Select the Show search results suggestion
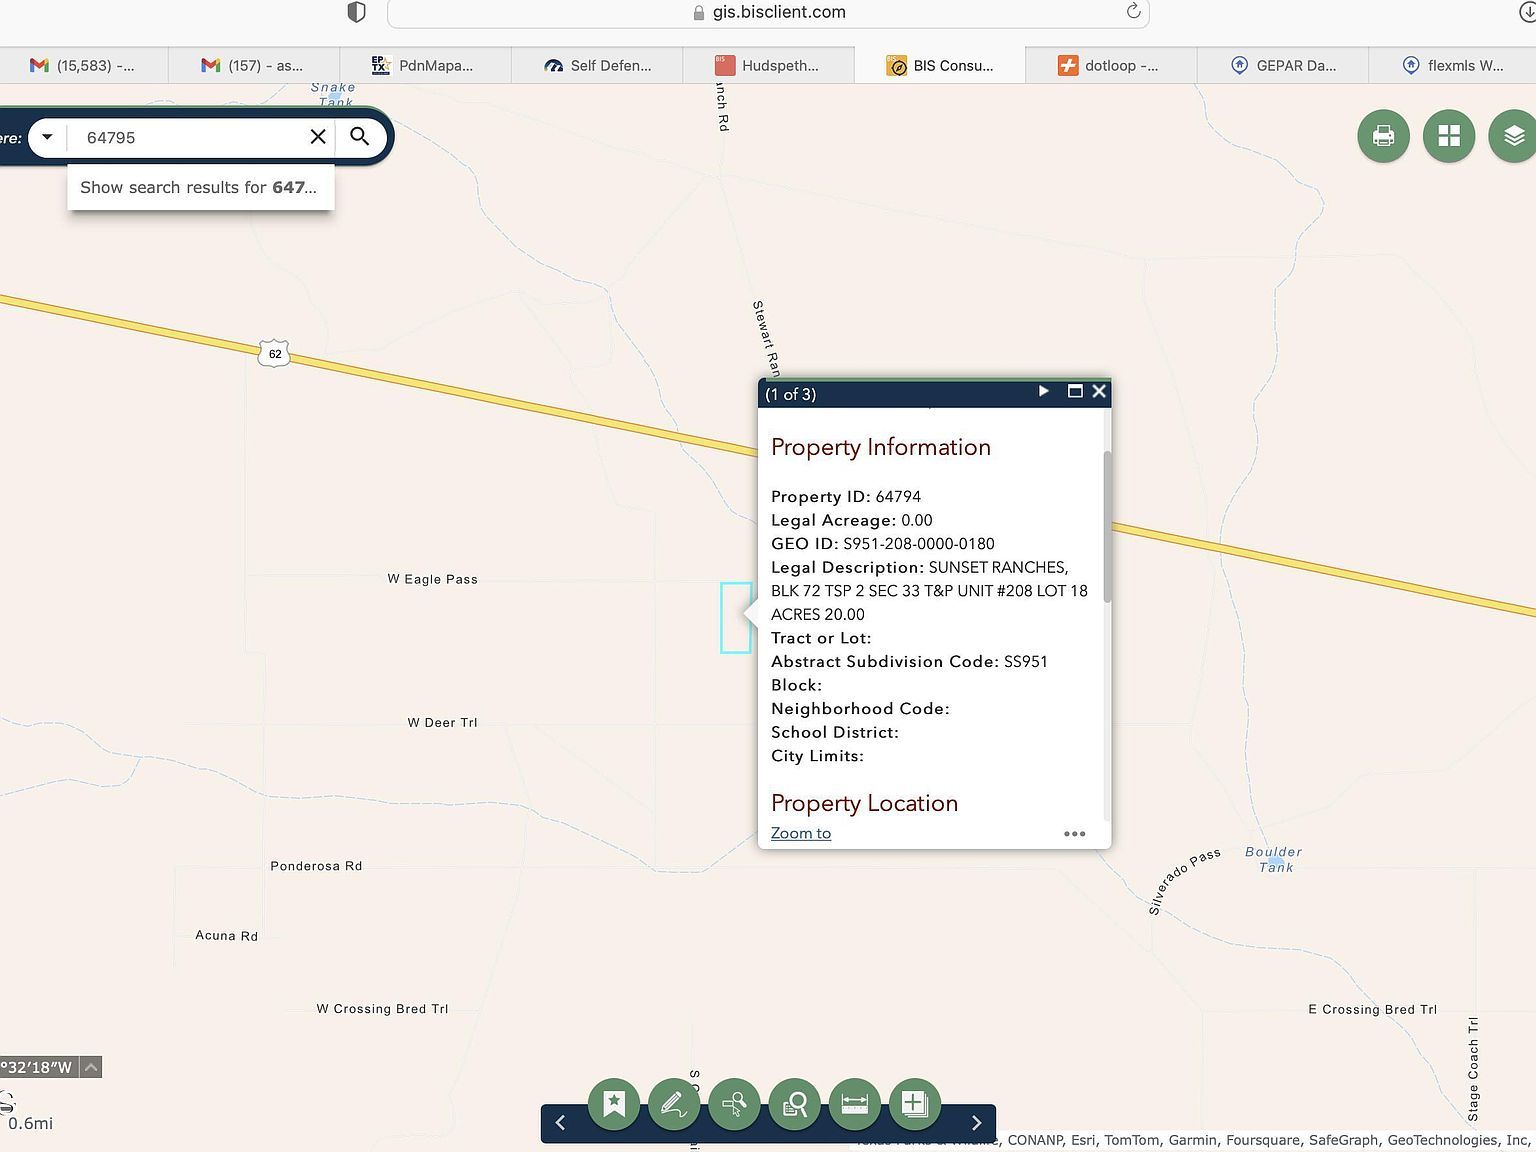The image size is (1536, 1152). [199, 188]
